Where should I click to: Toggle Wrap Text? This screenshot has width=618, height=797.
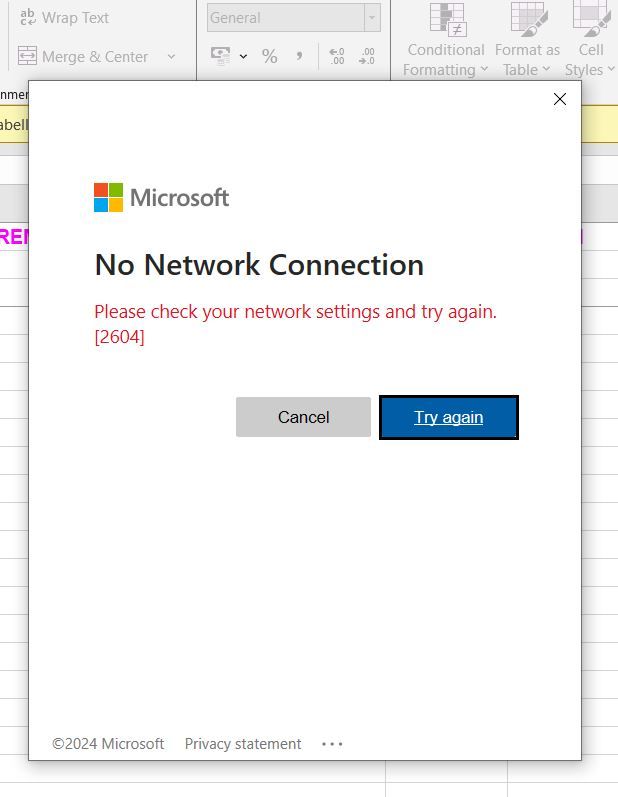pyautogui.click(x=65, y=18)
